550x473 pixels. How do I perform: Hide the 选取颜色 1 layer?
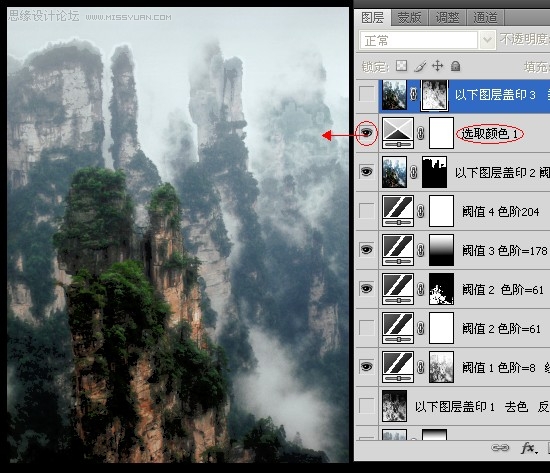point(367,133)
